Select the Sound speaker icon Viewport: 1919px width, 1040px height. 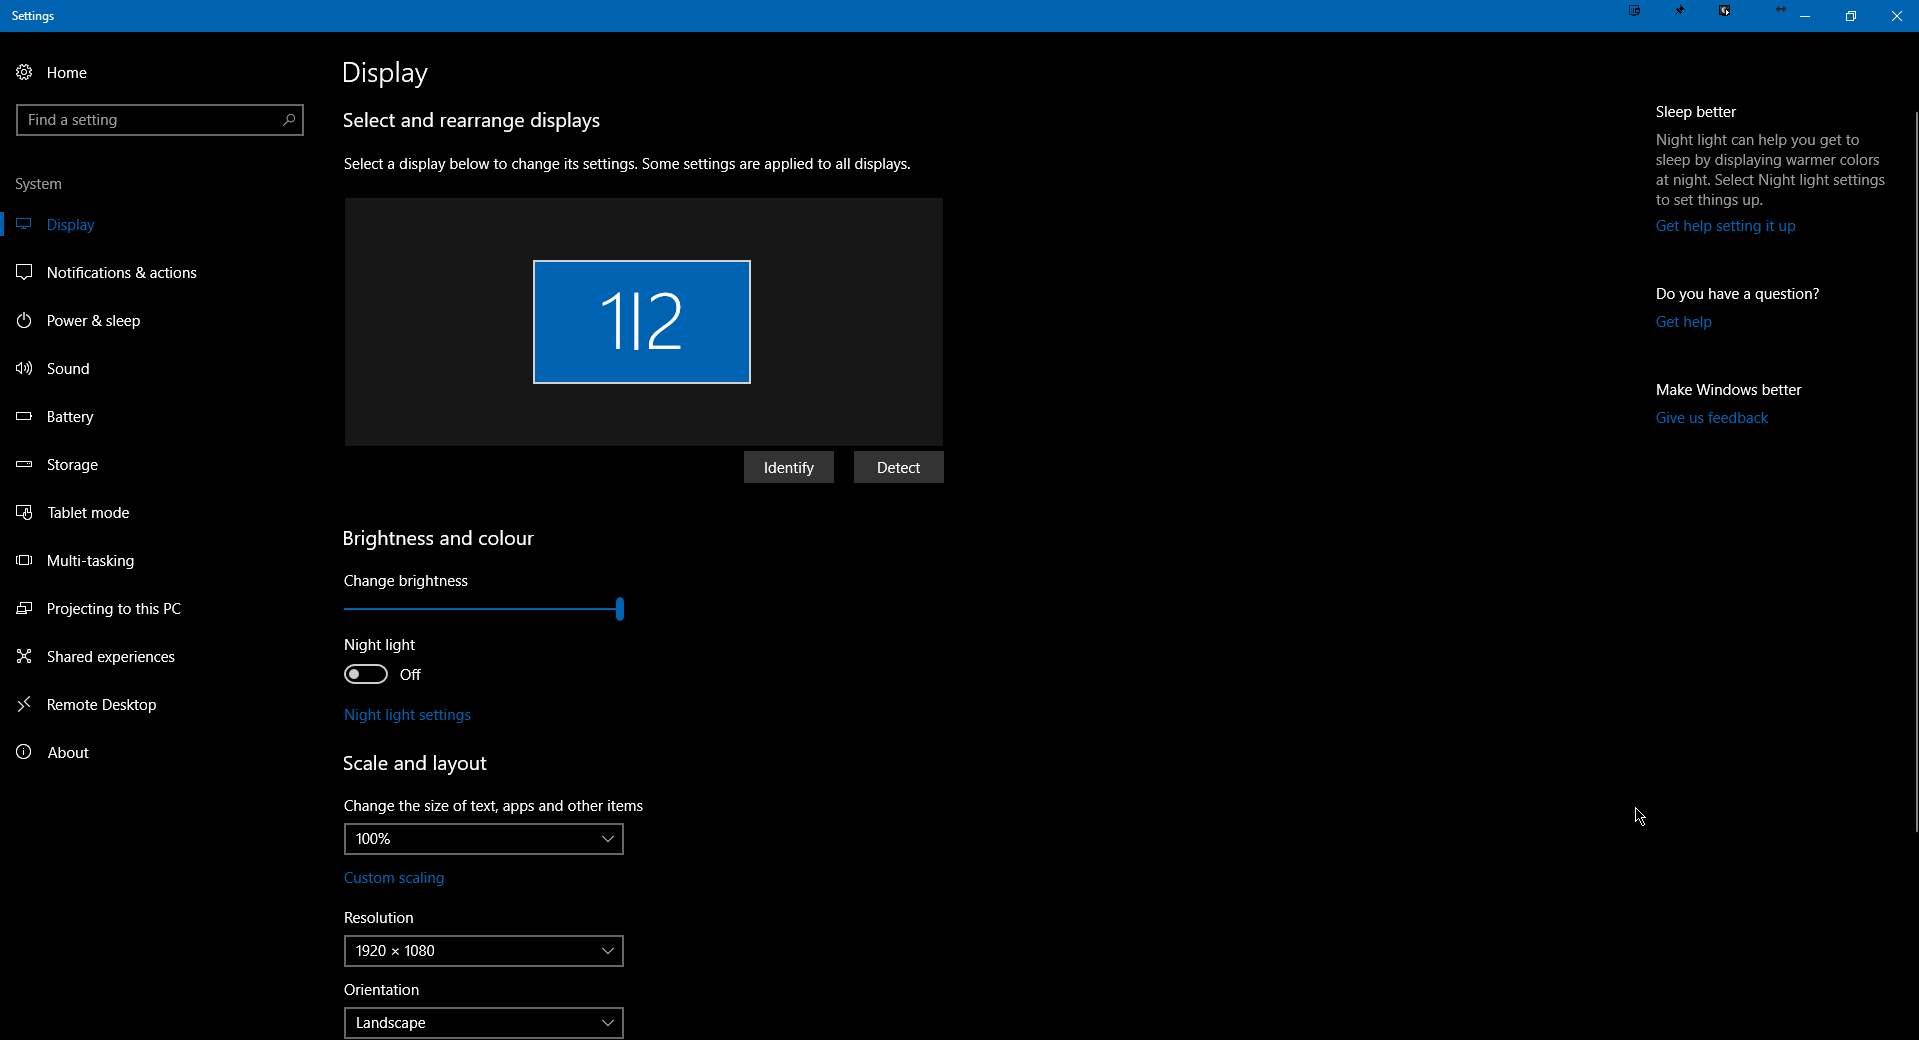point(24,368)
